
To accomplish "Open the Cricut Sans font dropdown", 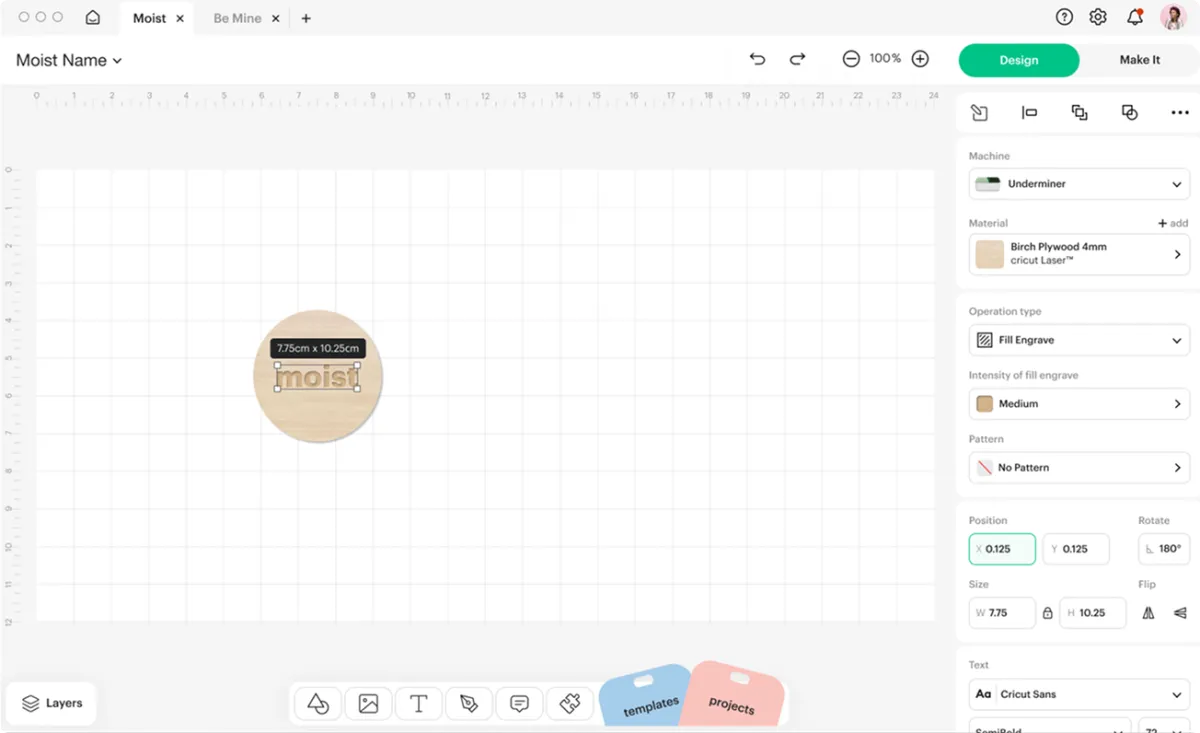I will pos(1079,694).
